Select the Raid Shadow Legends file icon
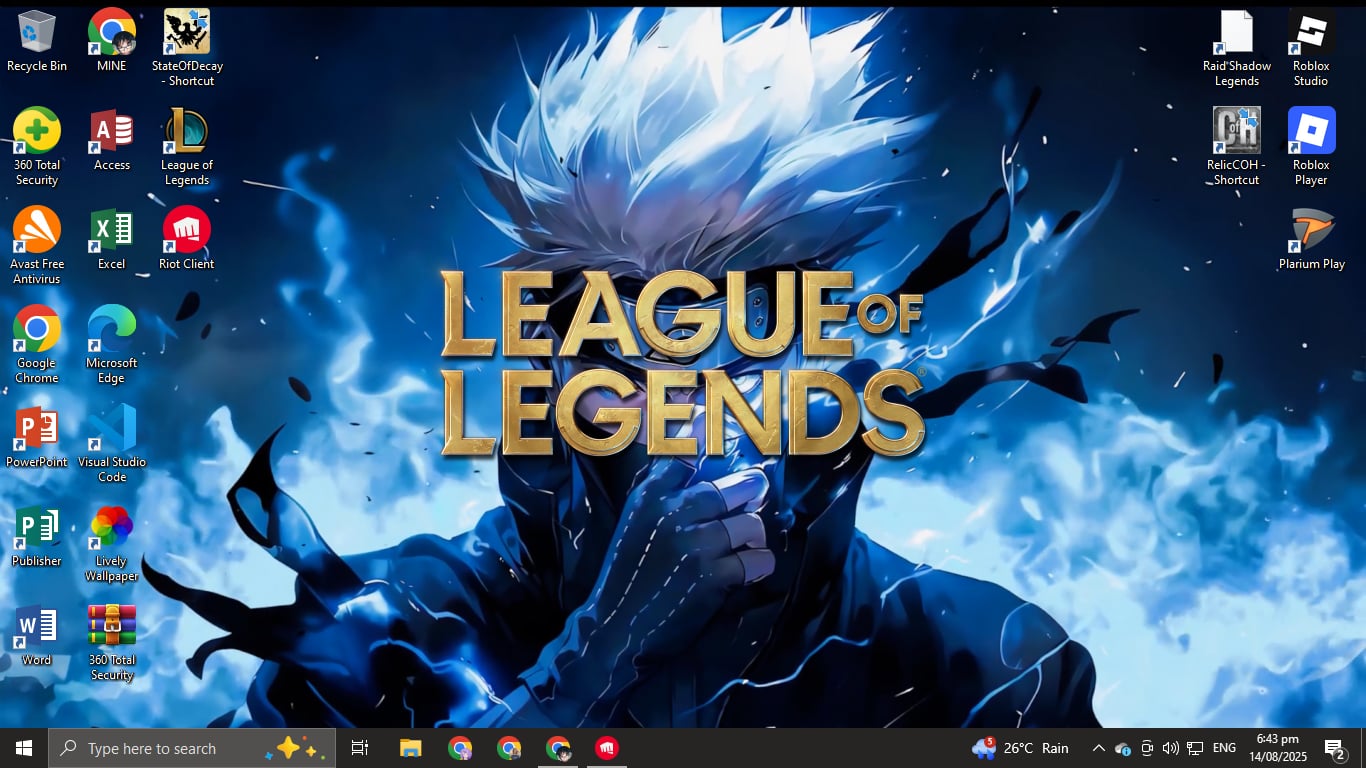This screenshot has width=1366, height=768. (x=1237, y=48)
